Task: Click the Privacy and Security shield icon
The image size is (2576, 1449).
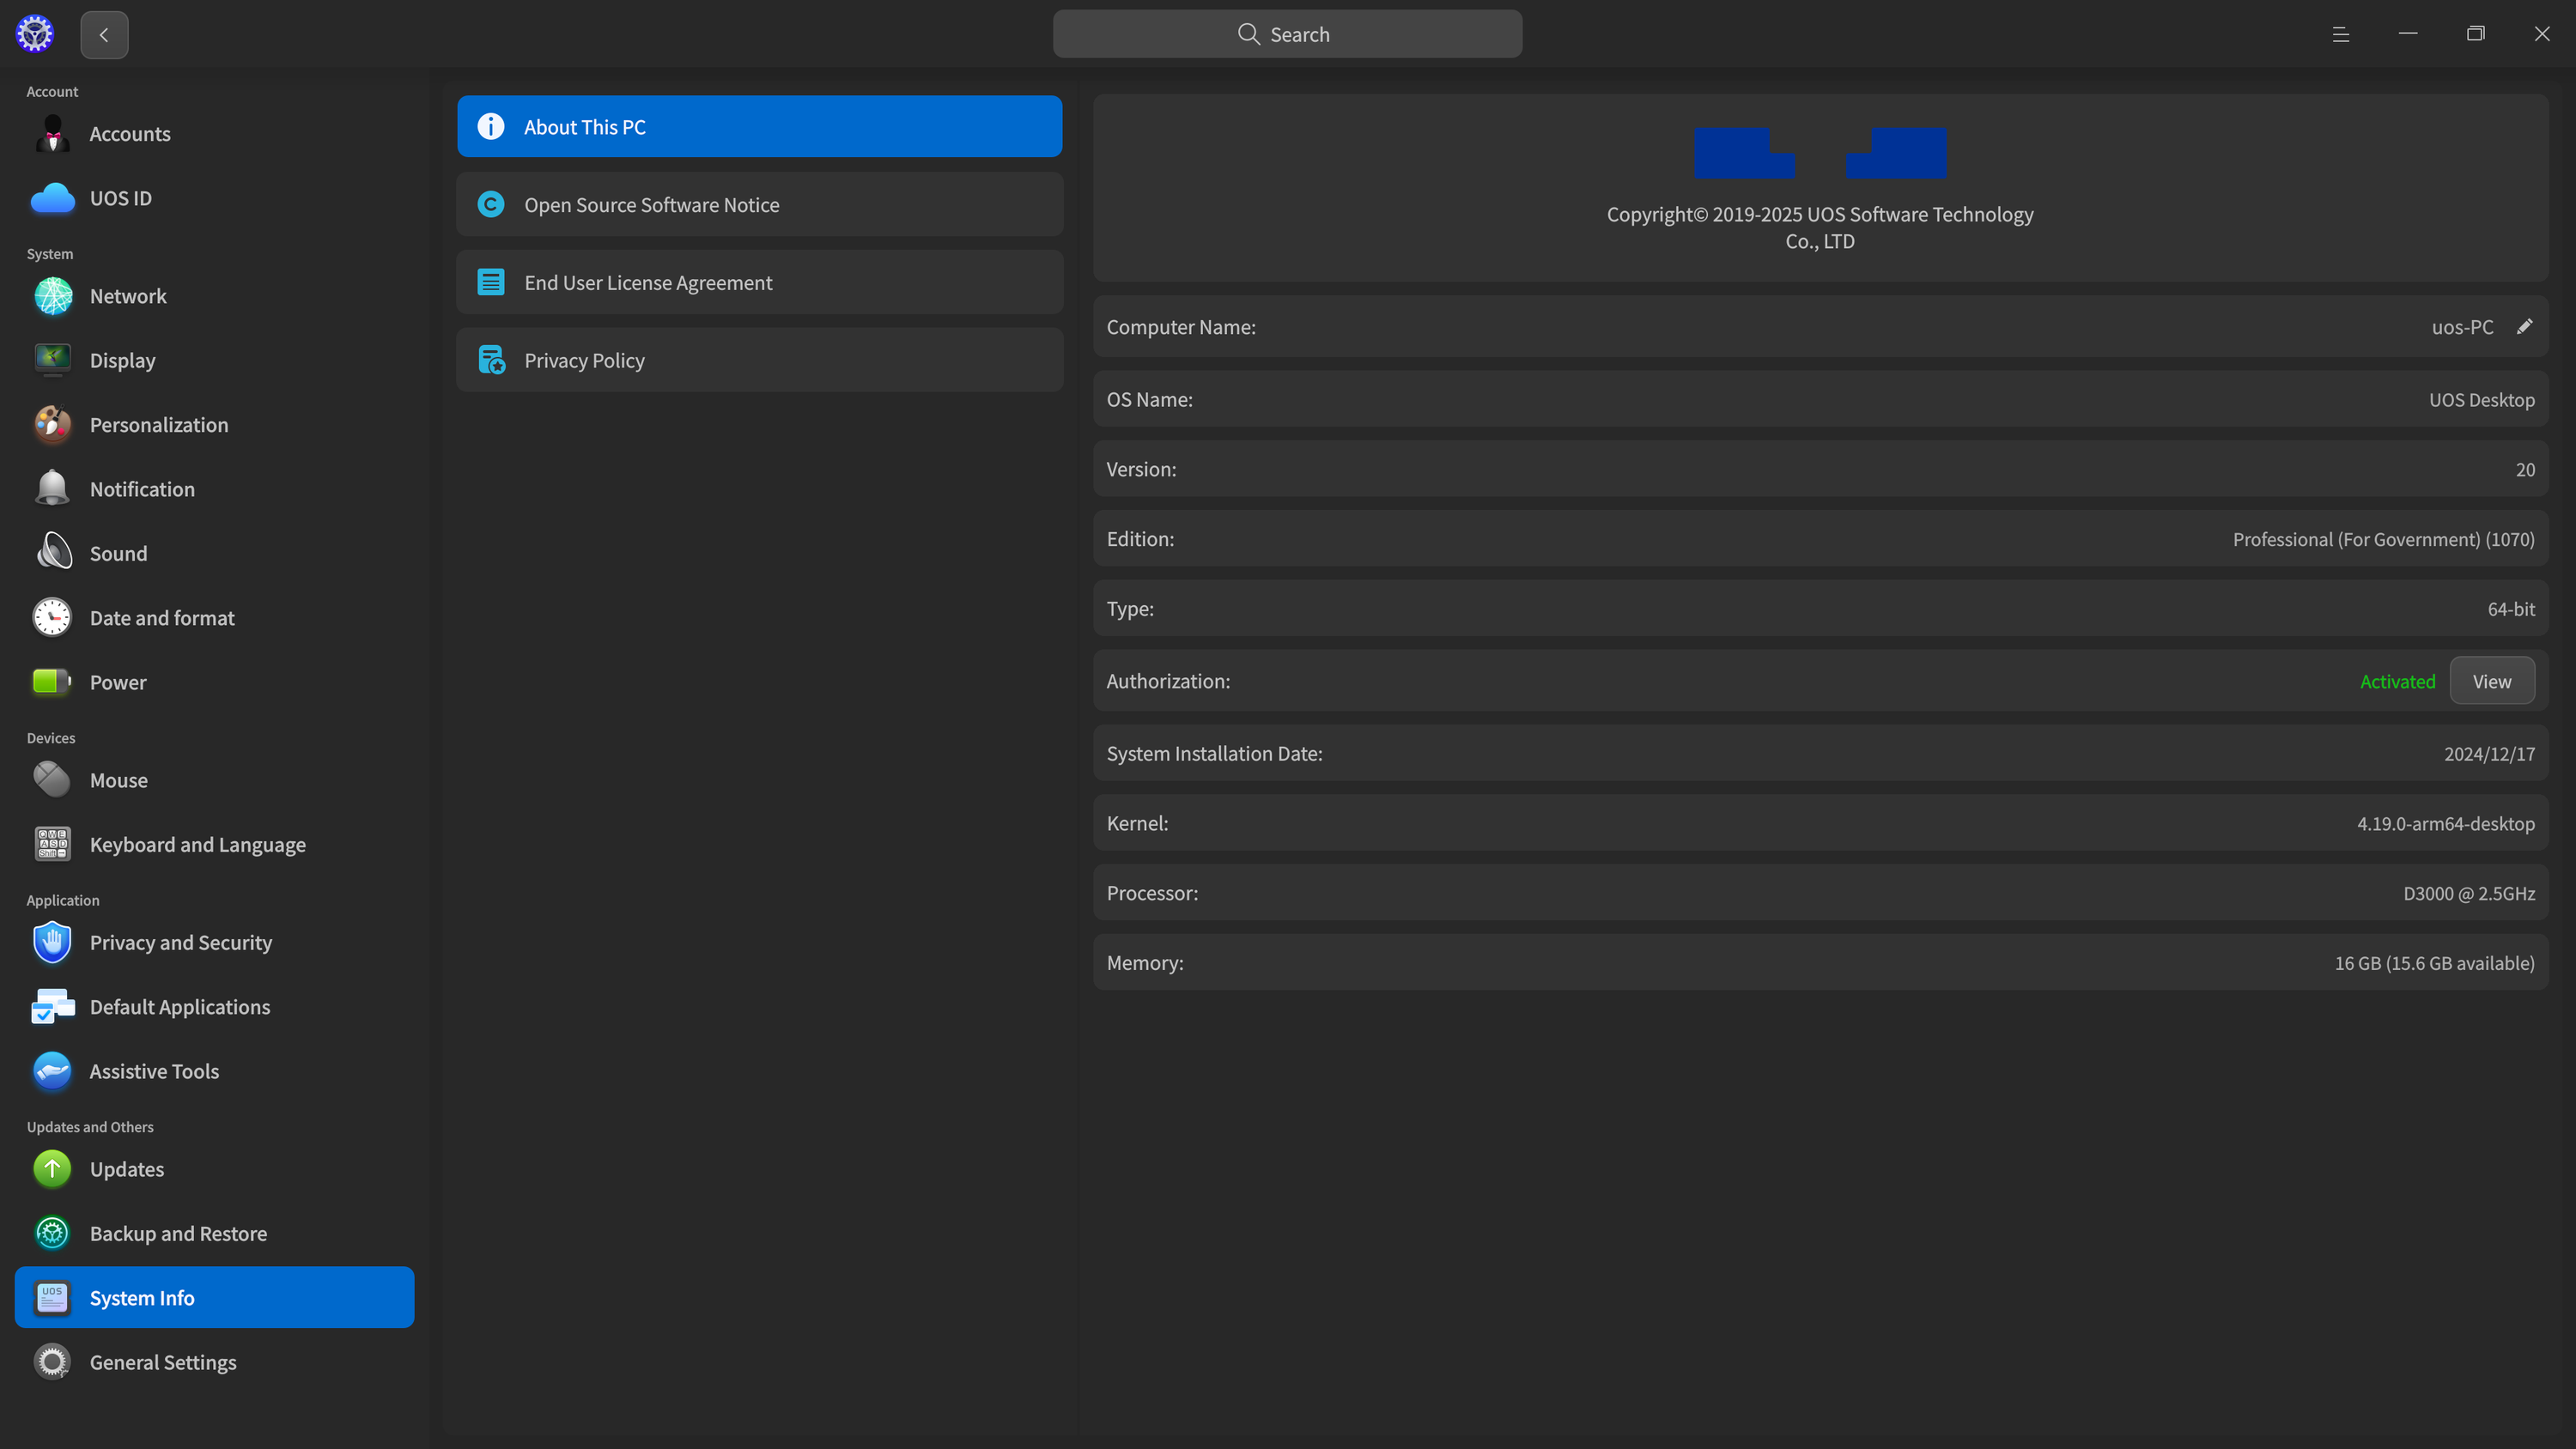Action: 53,942
